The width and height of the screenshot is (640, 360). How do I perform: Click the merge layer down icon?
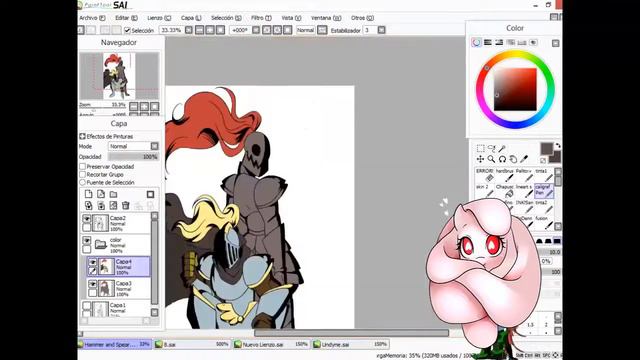point(101,206)
